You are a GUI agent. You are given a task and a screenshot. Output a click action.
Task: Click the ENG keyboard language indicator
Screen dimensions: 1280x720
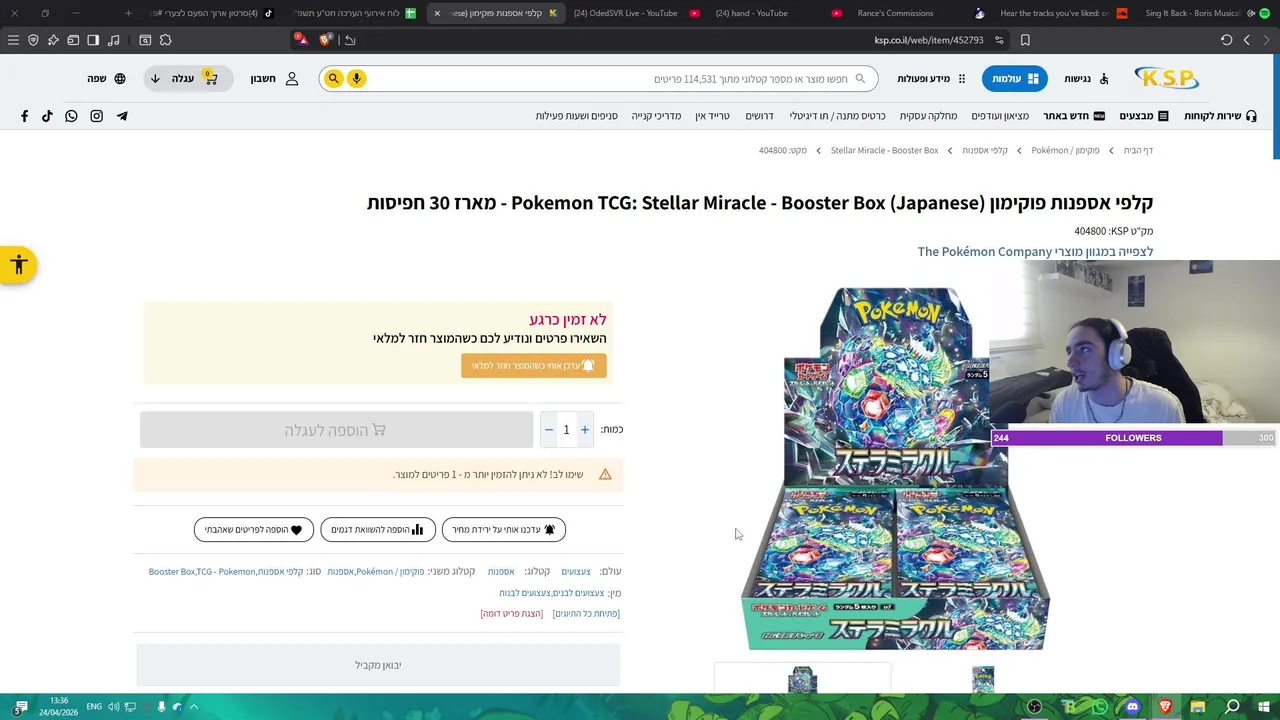point(94,707)
